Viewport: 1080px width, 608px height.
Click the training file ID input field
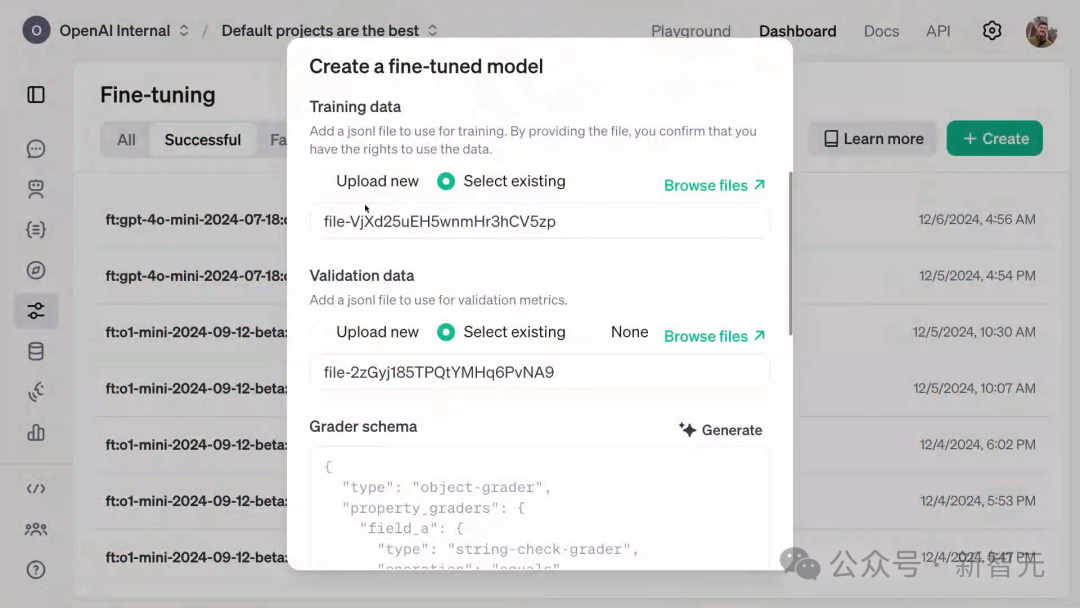539,221
